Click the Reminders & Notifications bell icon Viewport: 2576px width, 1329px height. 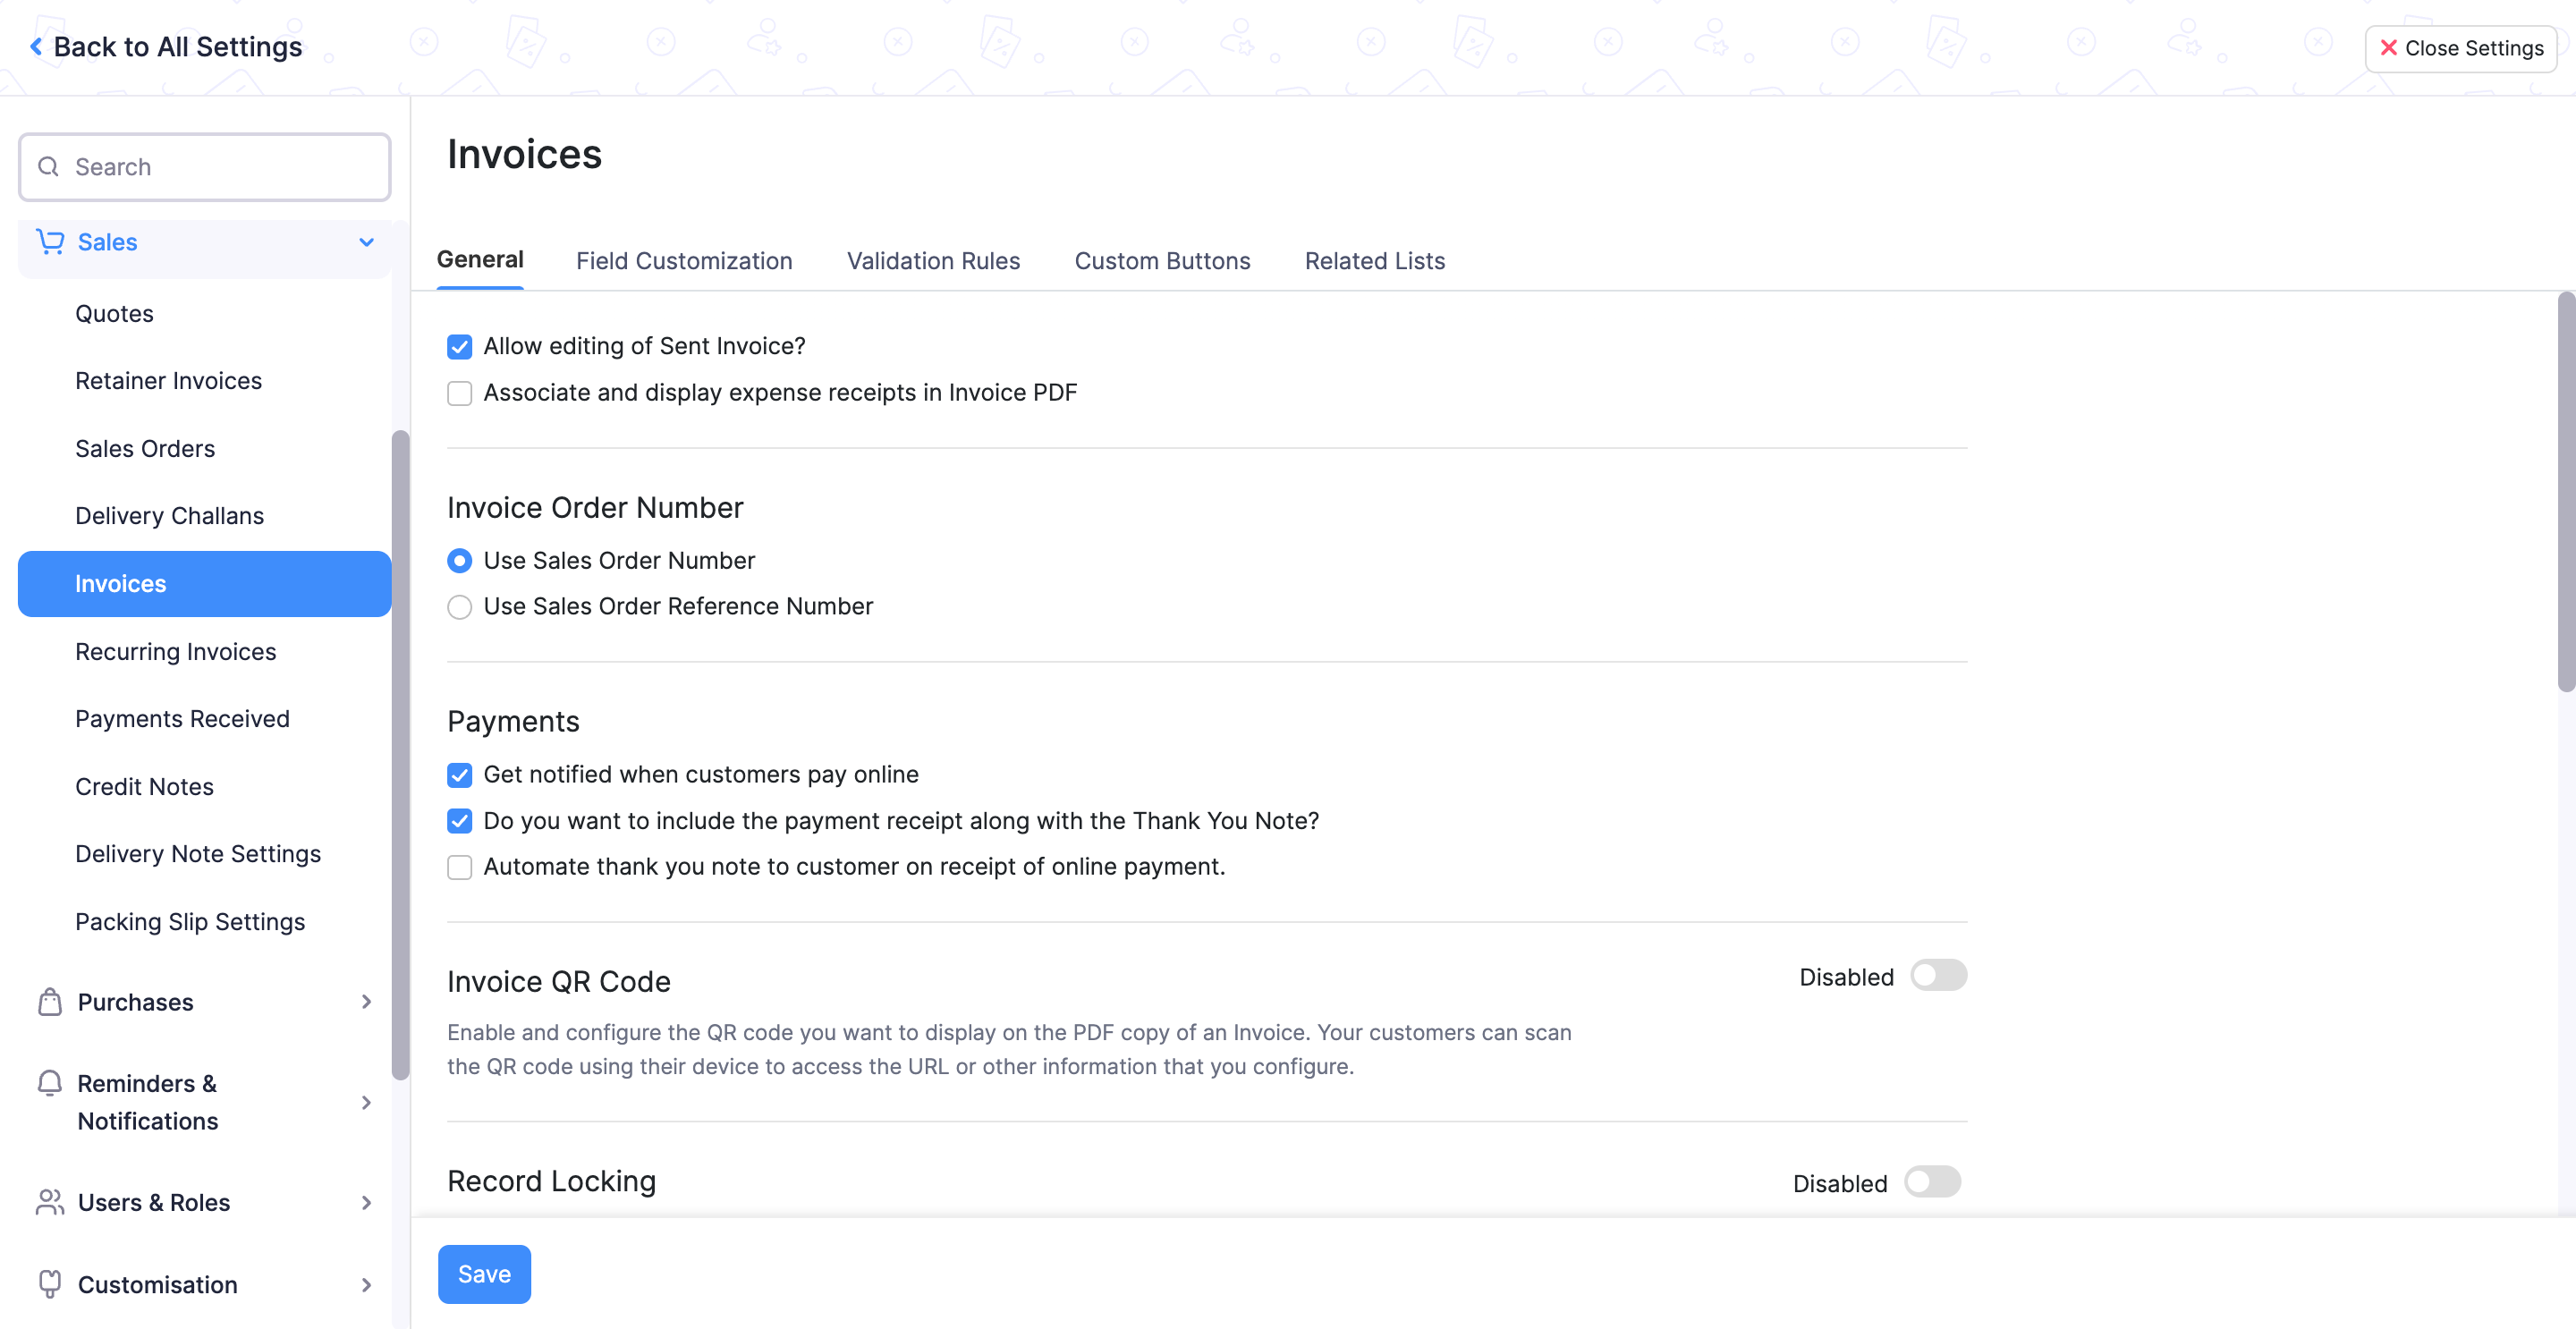pyautogui.click(x=49, y=1083)
